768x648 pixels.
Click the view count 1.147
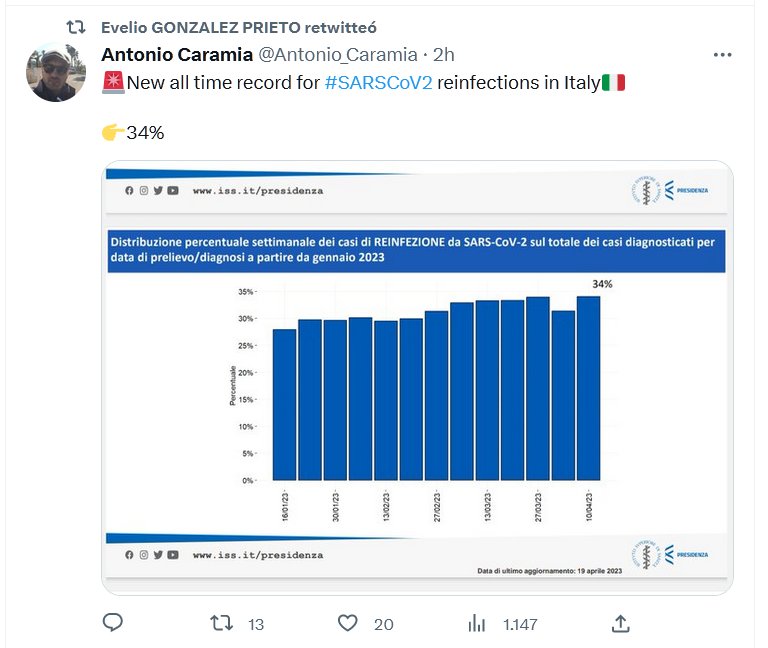click(x=520, y=624)
